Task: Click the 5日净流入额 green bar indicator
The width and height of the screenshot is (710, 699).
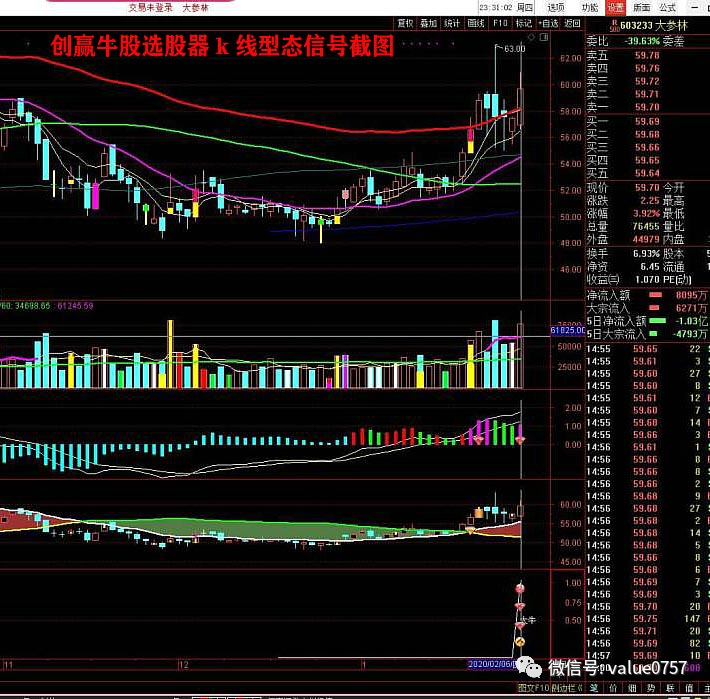Action: (657, 321)
